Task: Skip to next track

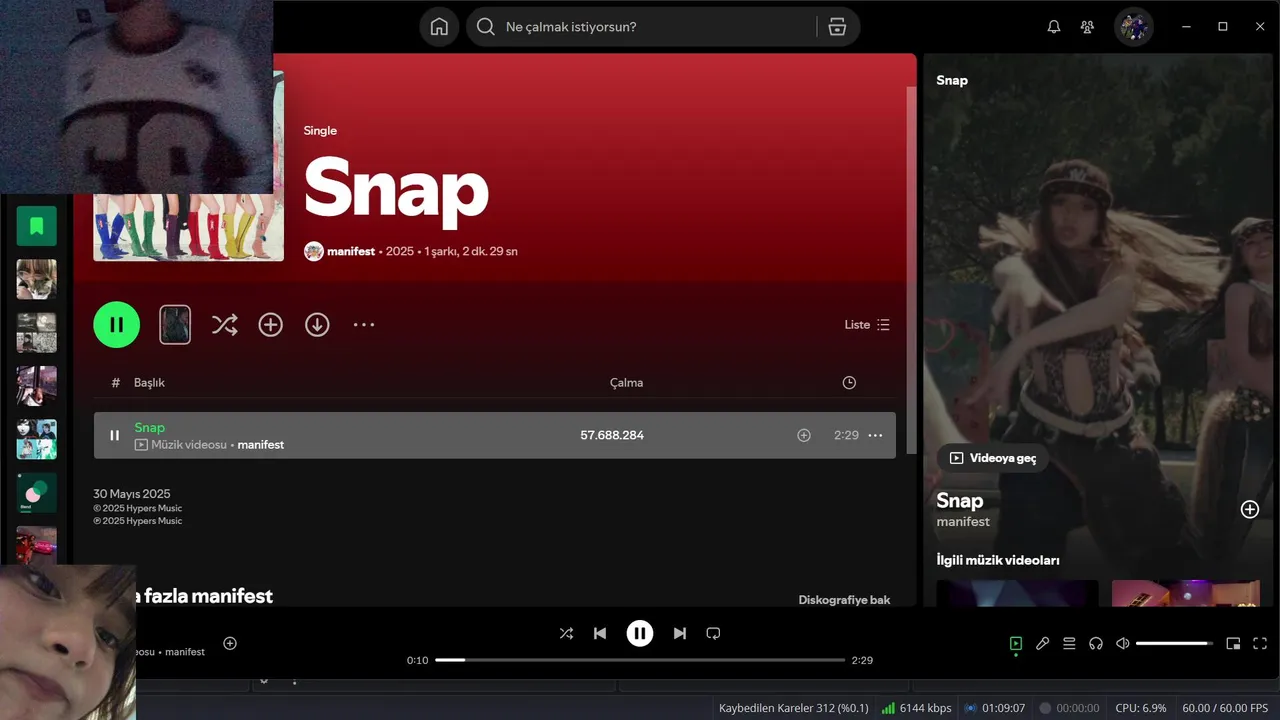Action: click(x=680, y=633)
